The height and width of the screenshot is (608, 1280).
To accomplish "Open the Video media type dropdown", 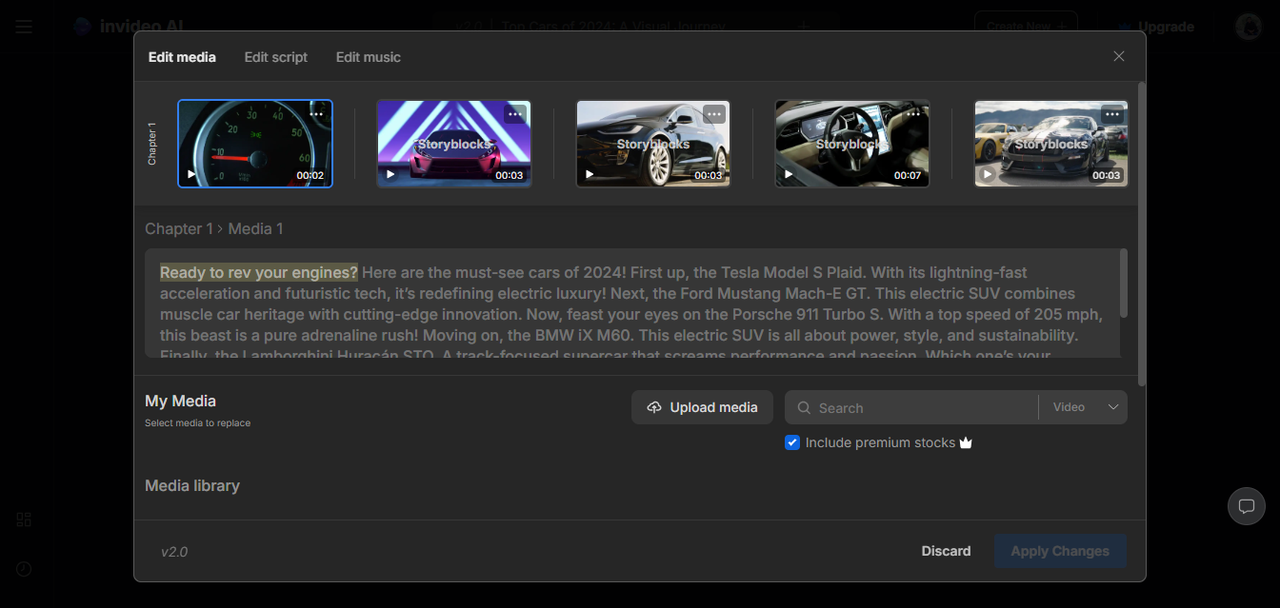I will [1084, 407].
